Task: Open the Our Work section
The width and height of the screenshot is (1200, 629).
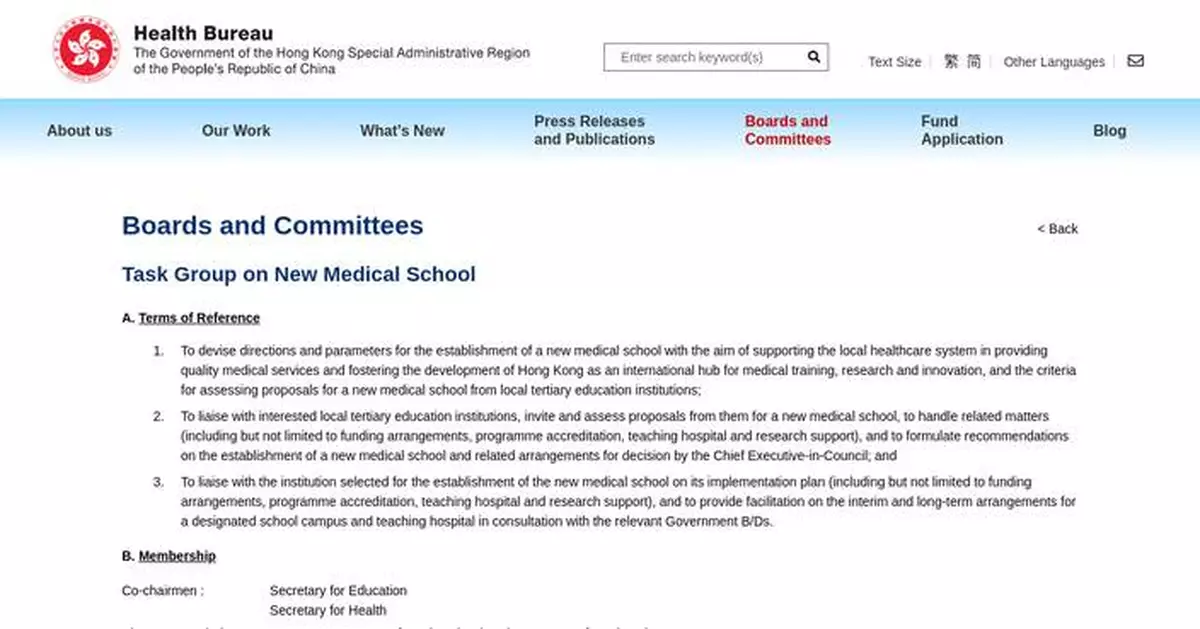Action: click(236, 130)
